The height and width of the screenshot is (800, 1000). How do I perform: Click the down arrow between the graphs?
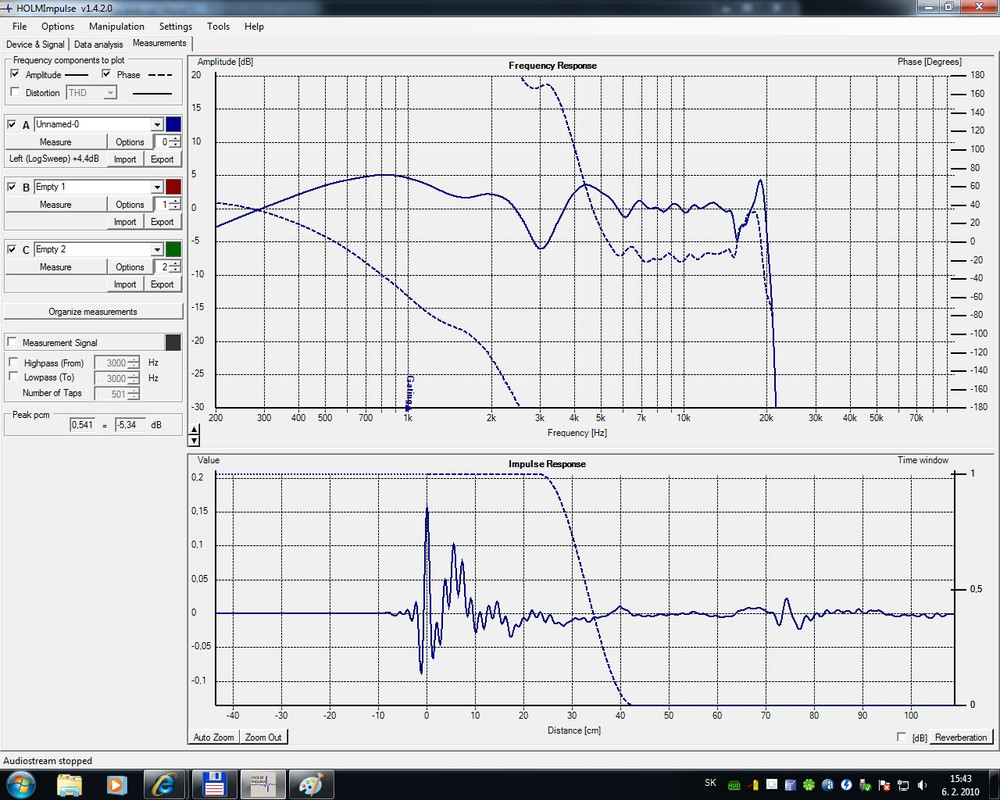tap(194, 440)
